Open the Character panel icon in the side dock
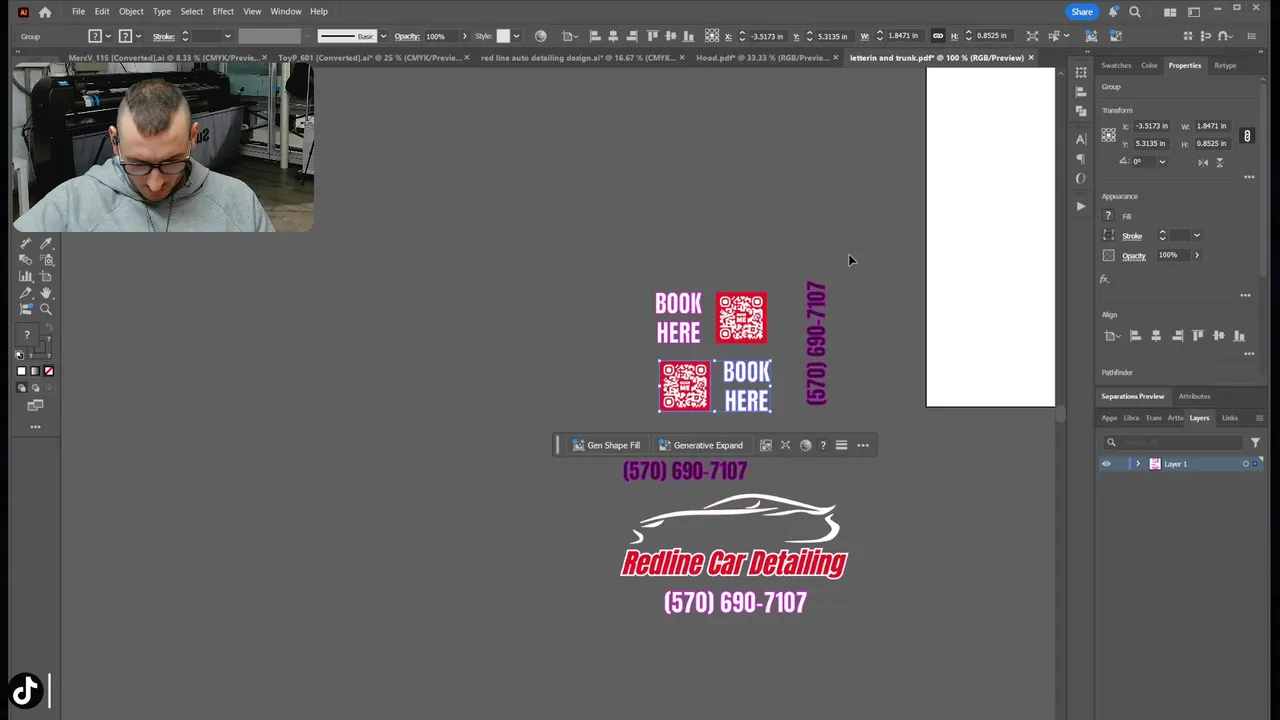This screenshot has height=720, width=1280. [1081, 139]
